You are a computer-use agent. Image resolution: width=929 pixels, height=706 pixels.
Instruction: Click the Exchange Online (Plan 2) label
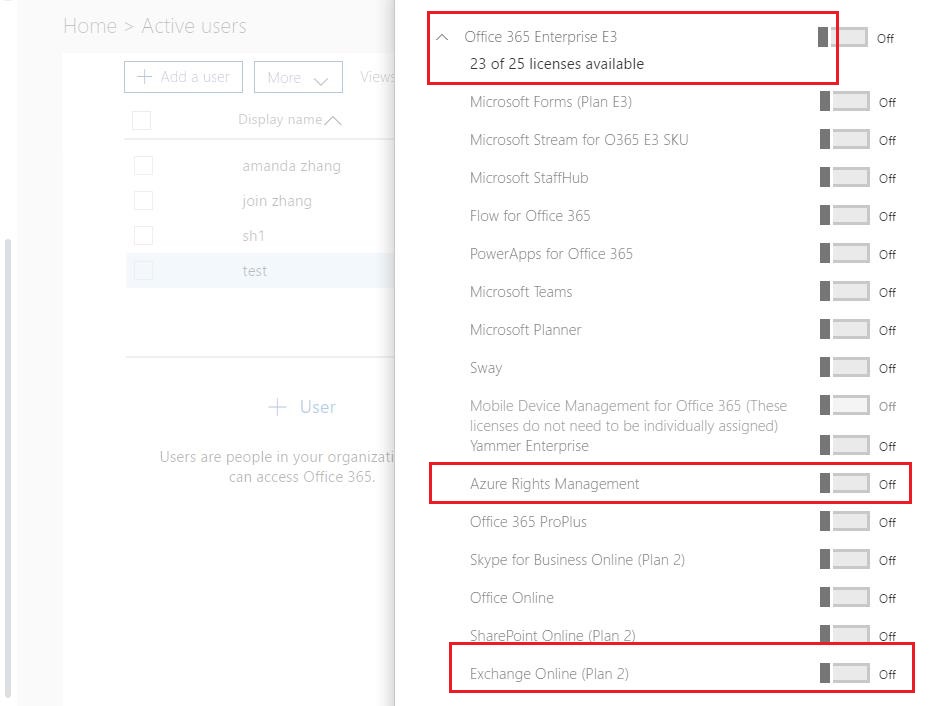point(549,674)
